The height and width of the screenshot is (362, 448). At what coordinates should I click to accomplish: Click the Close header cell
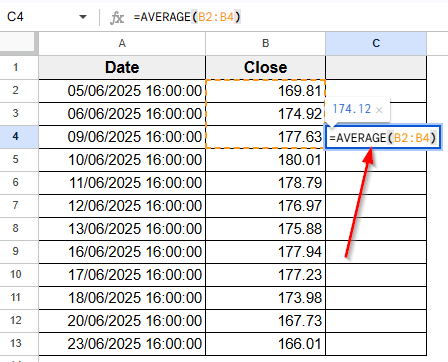tap(265, 68)
